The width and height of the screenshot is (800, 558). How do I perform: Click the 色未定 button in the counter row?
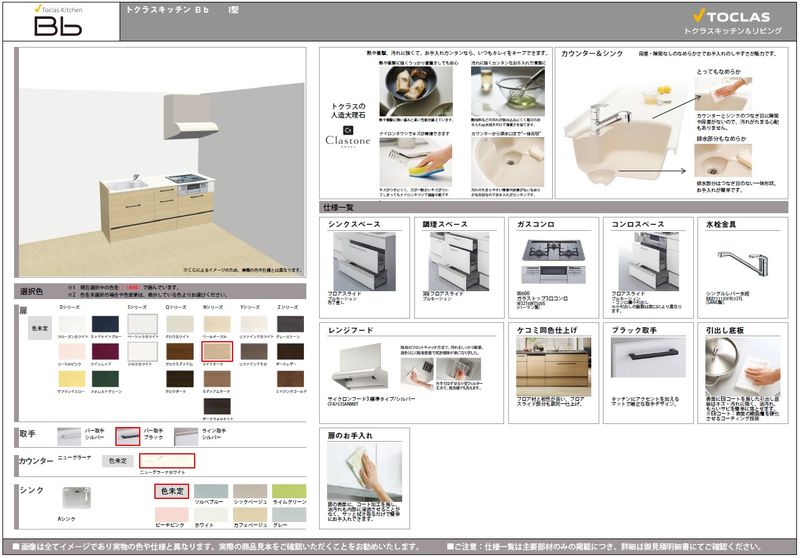[x=117, y=461]
